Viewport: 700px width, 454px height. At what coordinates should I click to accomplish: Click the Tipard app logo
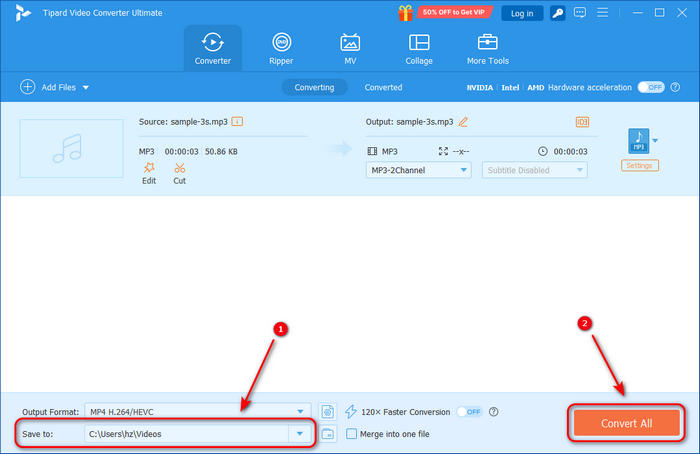23,12
